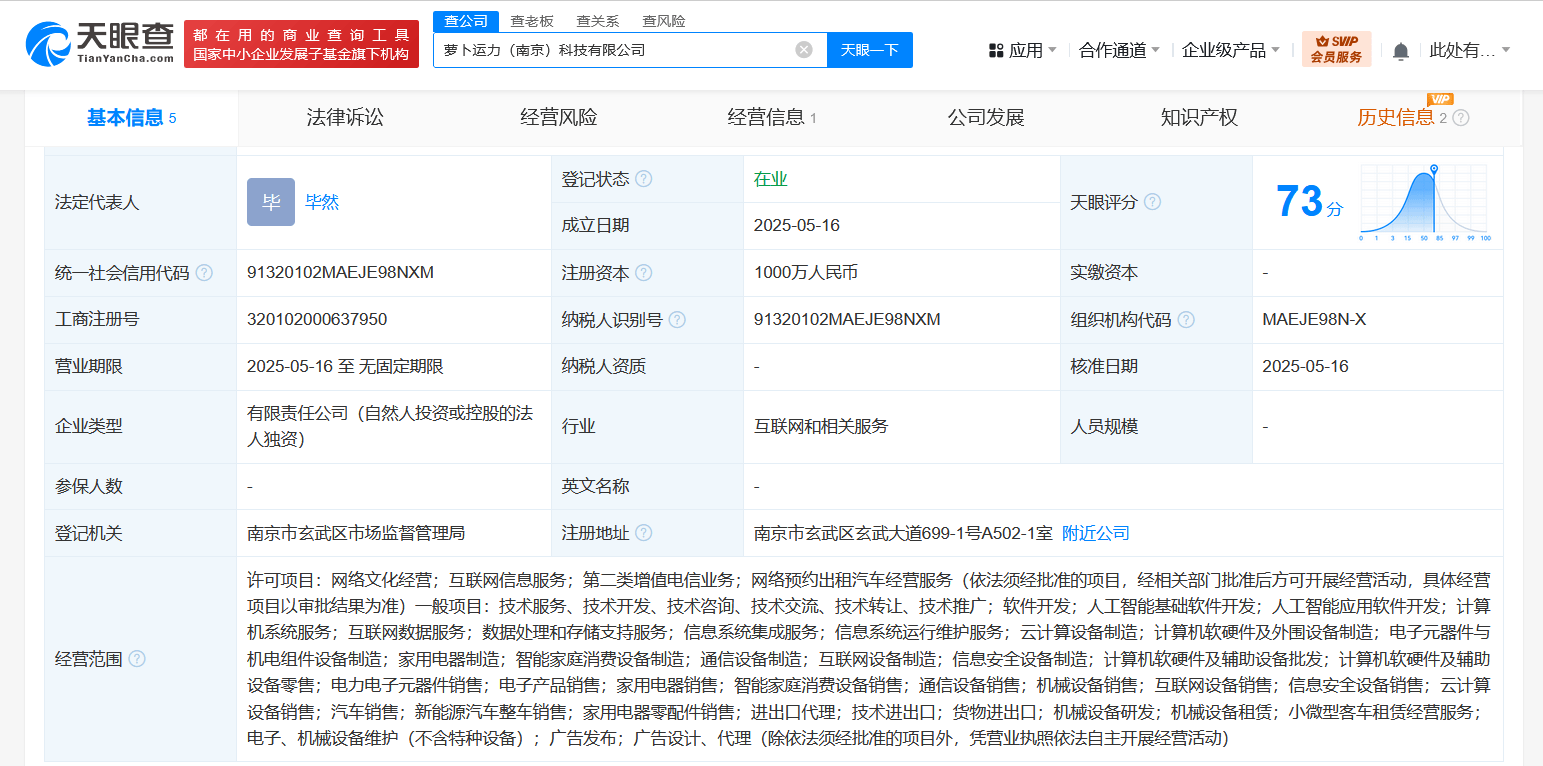This screenshot has height=766, width=1543.
Task: Click the 天眼一下 search button
Action: (x=870, y=50)
